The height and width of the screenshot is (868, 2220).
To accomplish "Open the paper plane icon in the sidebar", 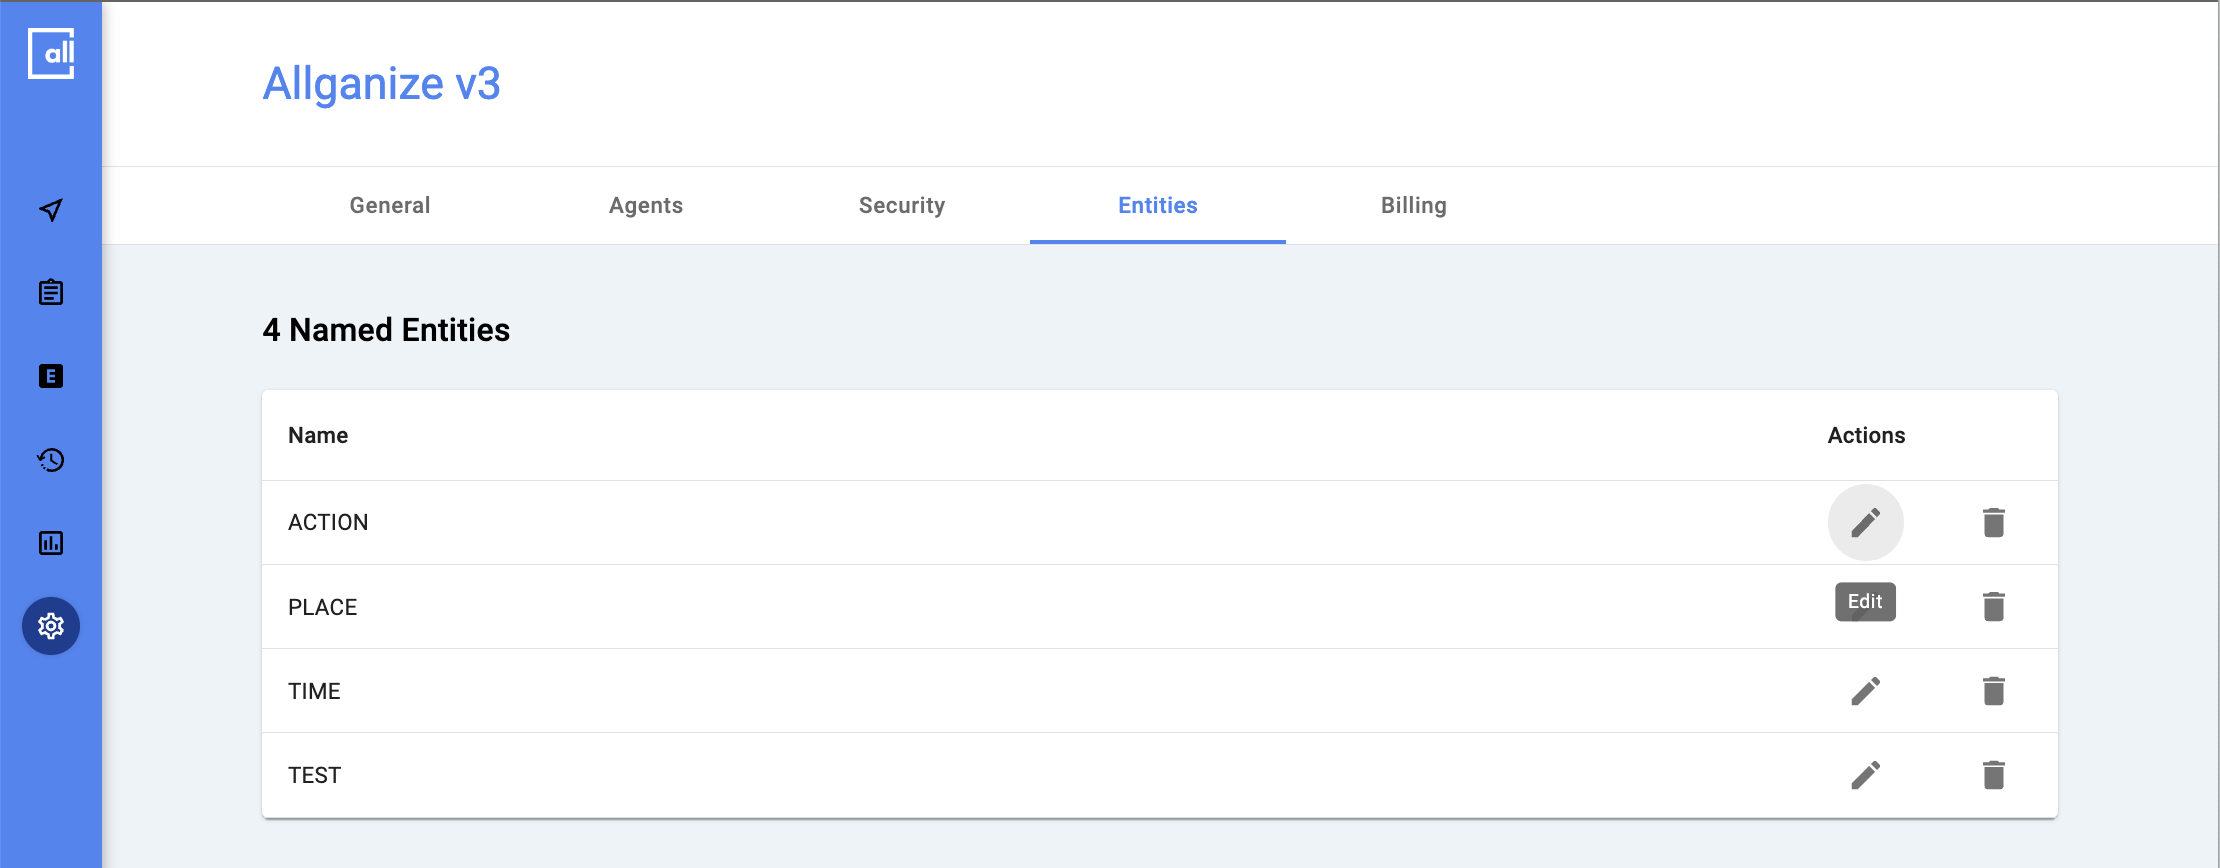I will click(51, 210).
